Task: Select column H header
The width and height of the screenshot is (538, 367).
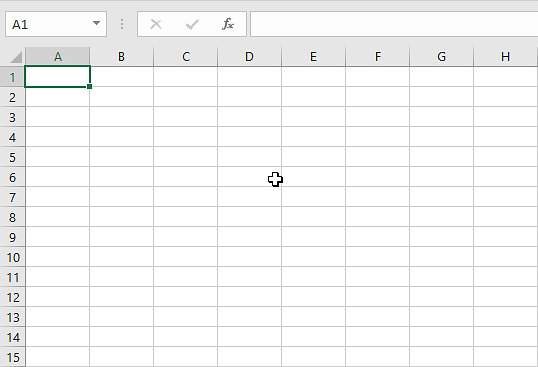Action: click(x=505, y=57)
